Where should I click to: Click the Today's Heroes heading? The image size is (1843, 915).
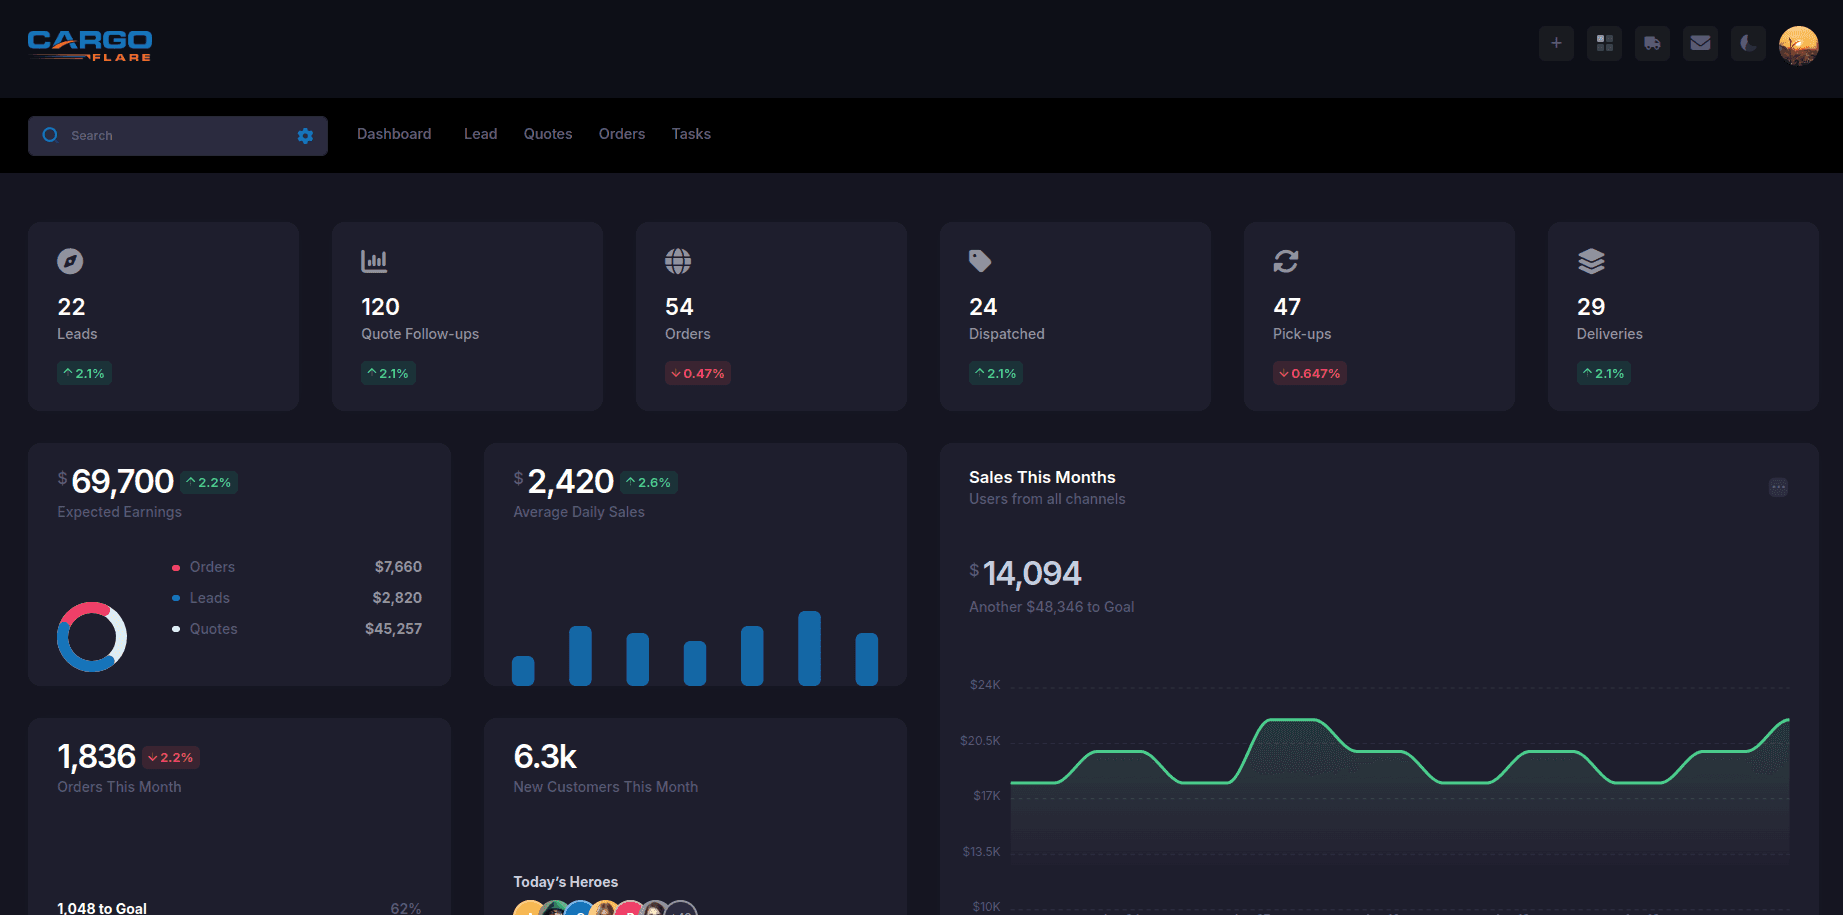coord(565,882)
